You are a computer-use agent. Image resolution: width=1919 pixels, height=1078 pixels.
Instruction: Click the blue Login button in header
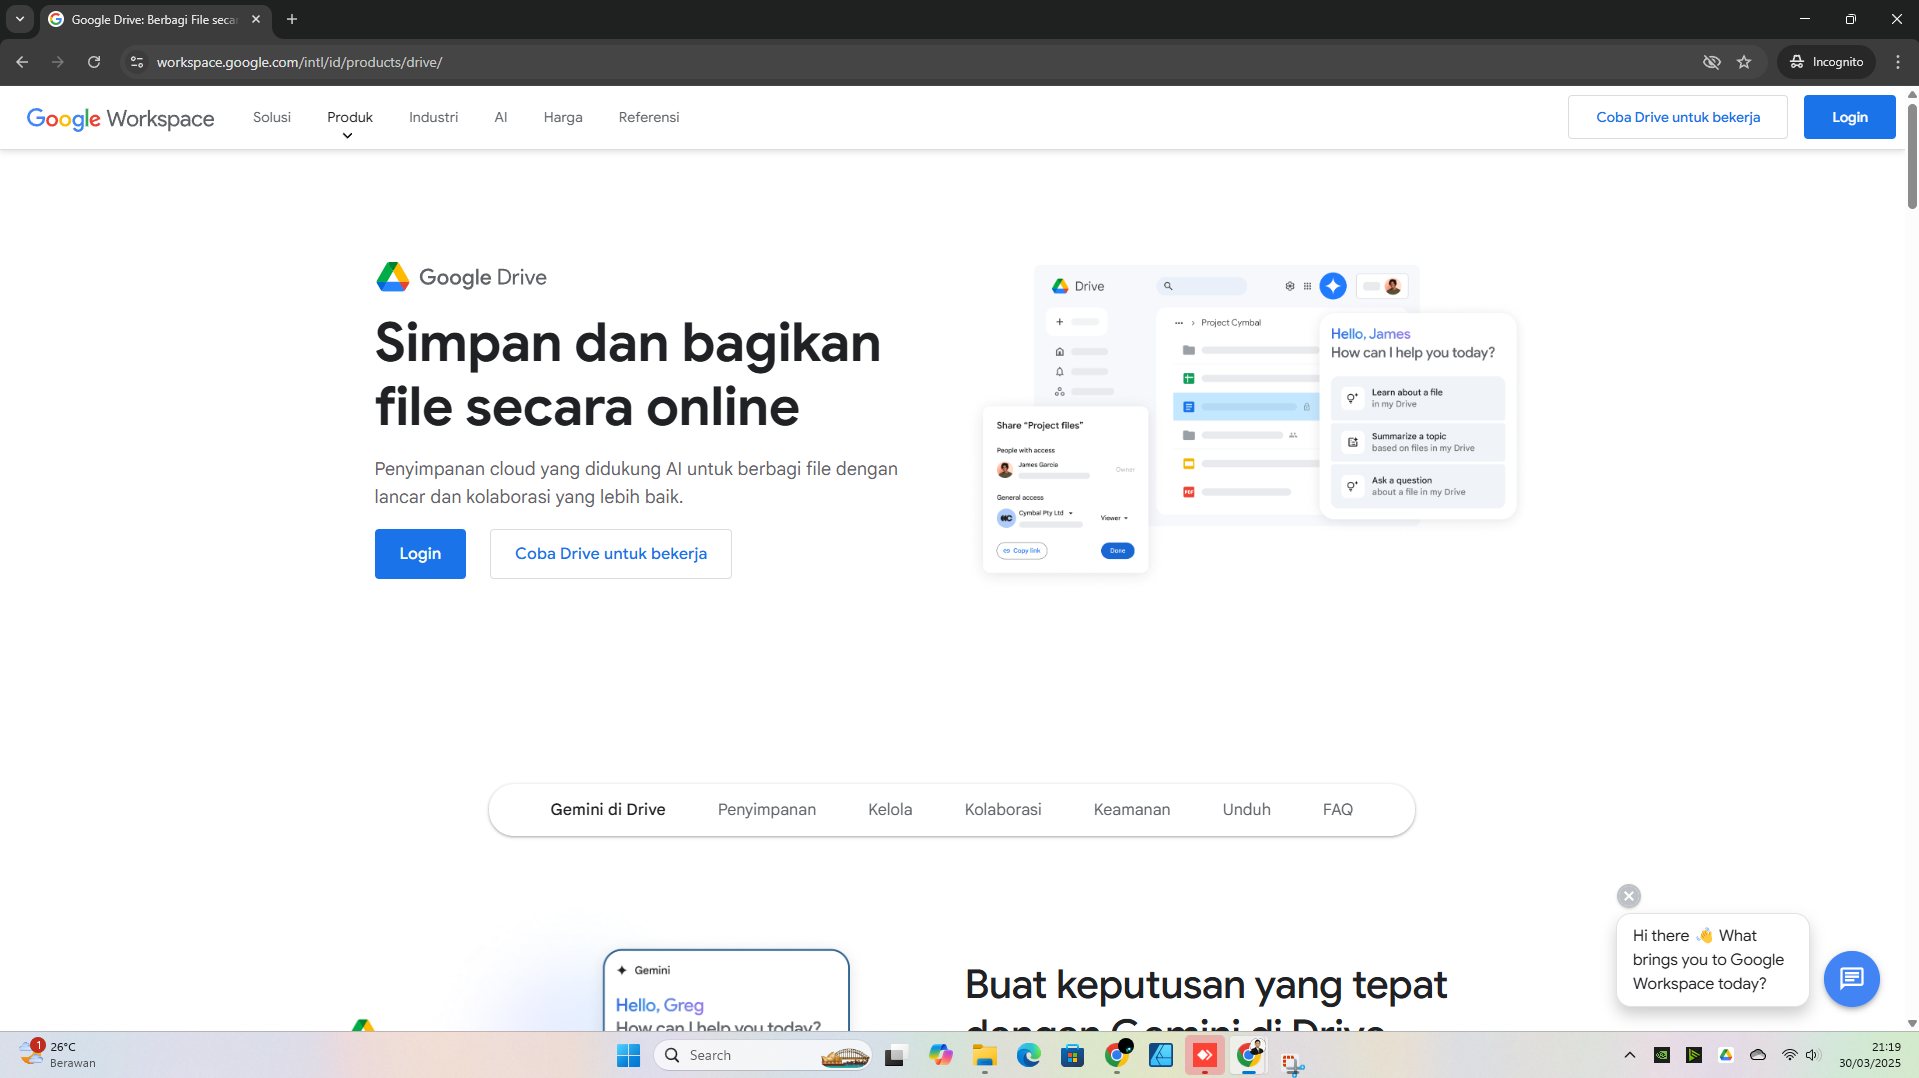pos(1850,117)
